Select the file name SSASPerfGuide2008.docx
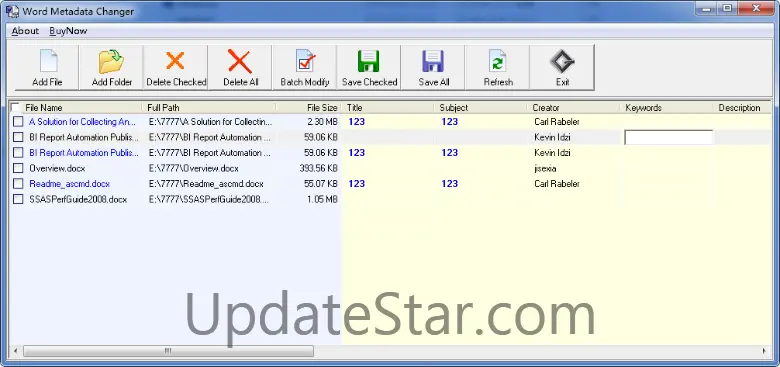 coord(78,199)
